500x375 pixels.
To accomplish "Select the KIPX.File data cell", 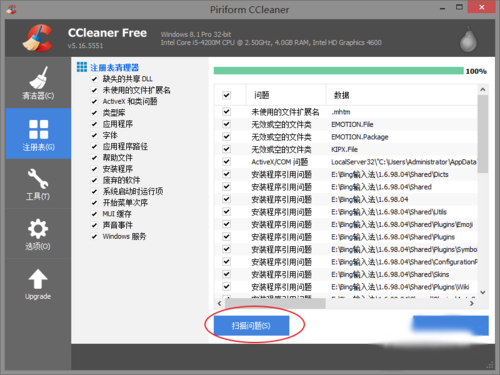I will pyautogui.click(x=345, y=149).
